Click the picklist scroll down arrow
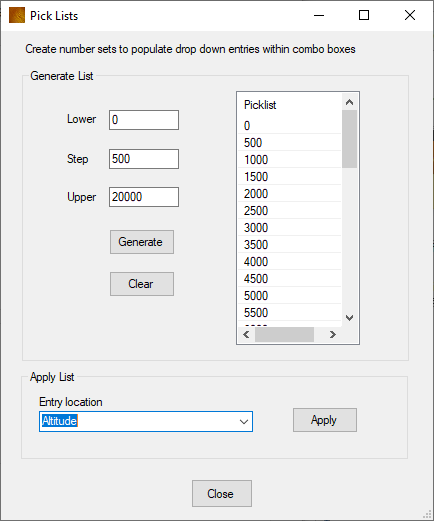The width and height of the screenshot is (434, 521). point(349,318)
